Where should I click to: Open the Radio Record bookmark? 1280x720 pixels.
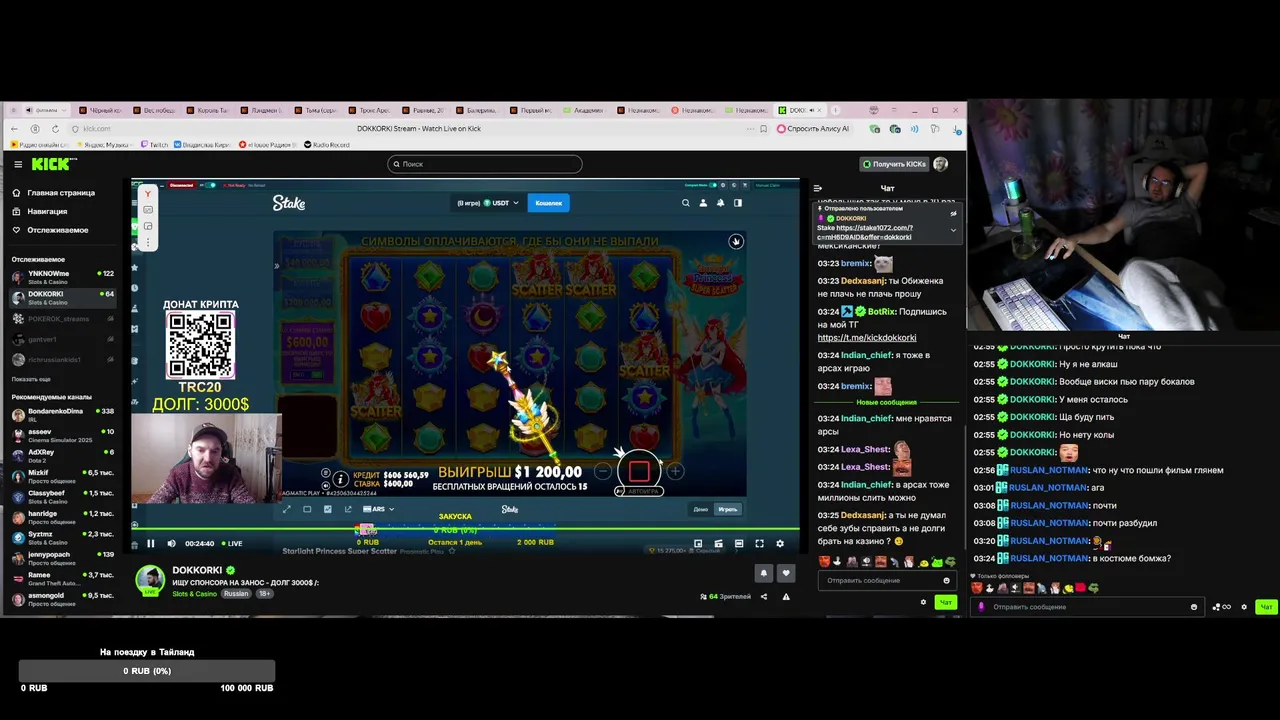[x=327, y=145]
